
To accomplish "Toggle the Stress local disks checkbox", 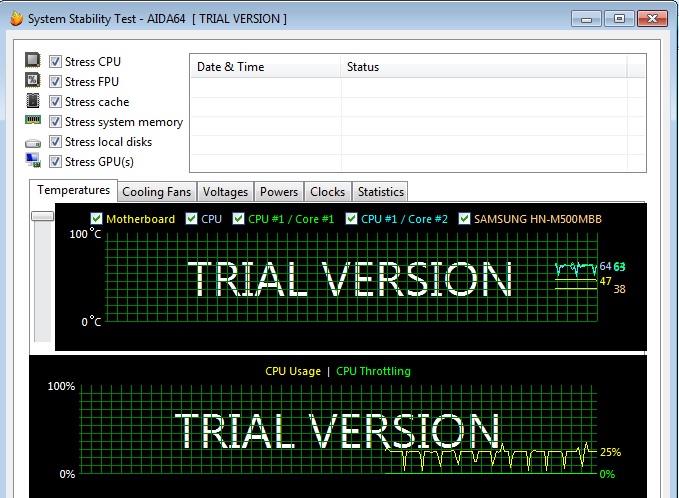I will click(55, 142).
